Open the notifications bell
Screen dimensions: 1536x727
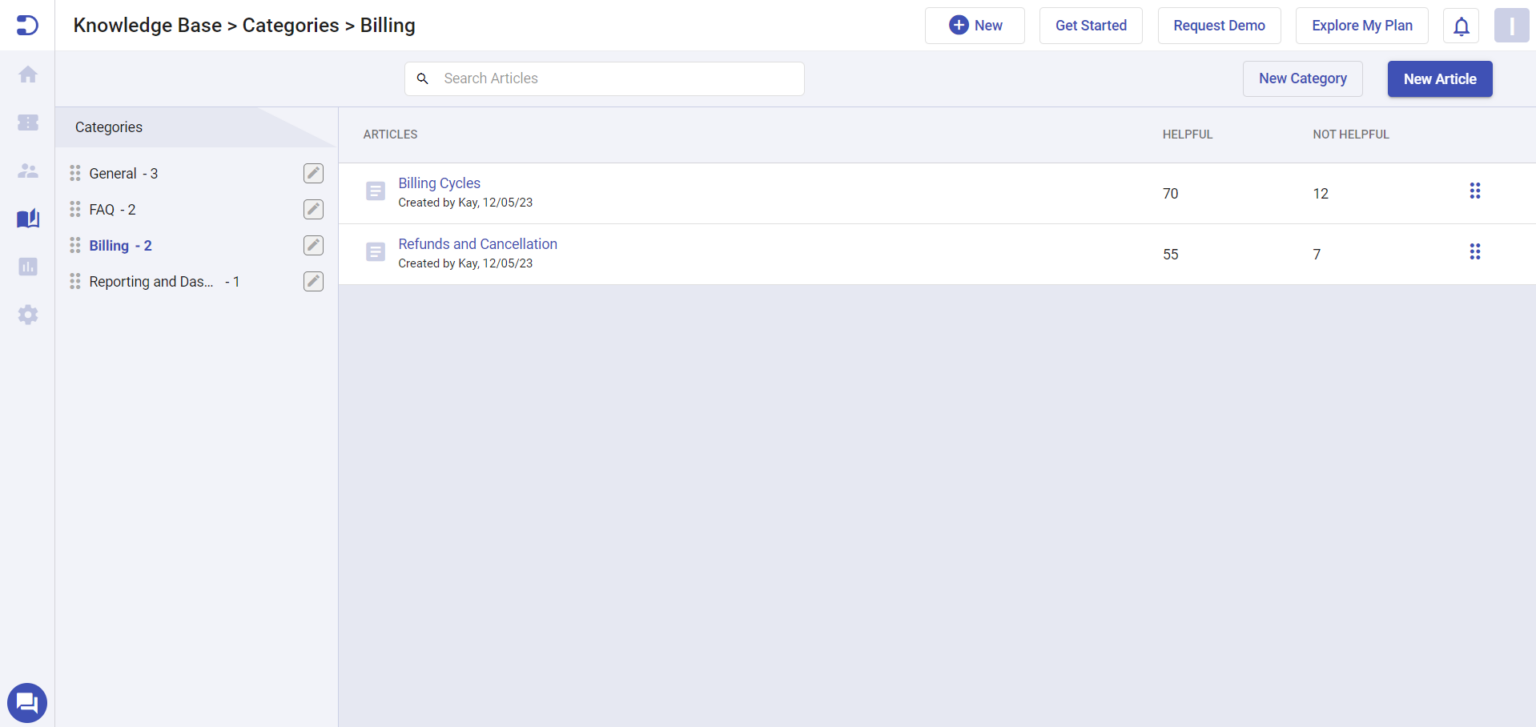coord(1461,25)
